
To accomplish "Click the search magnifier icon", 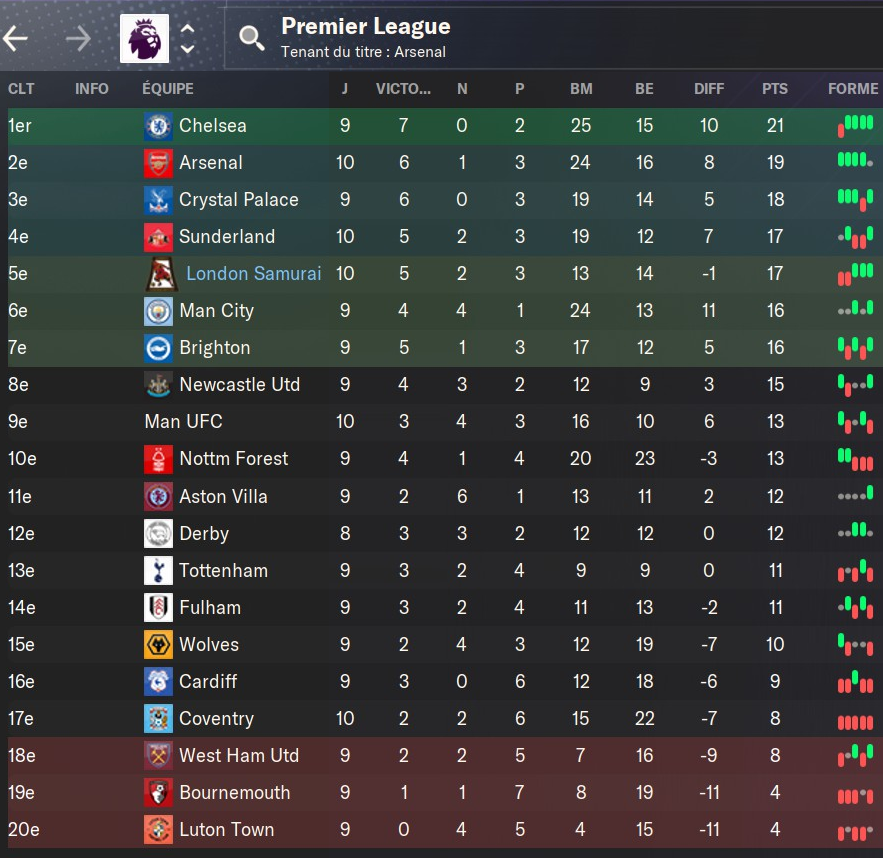I will 251,38.
